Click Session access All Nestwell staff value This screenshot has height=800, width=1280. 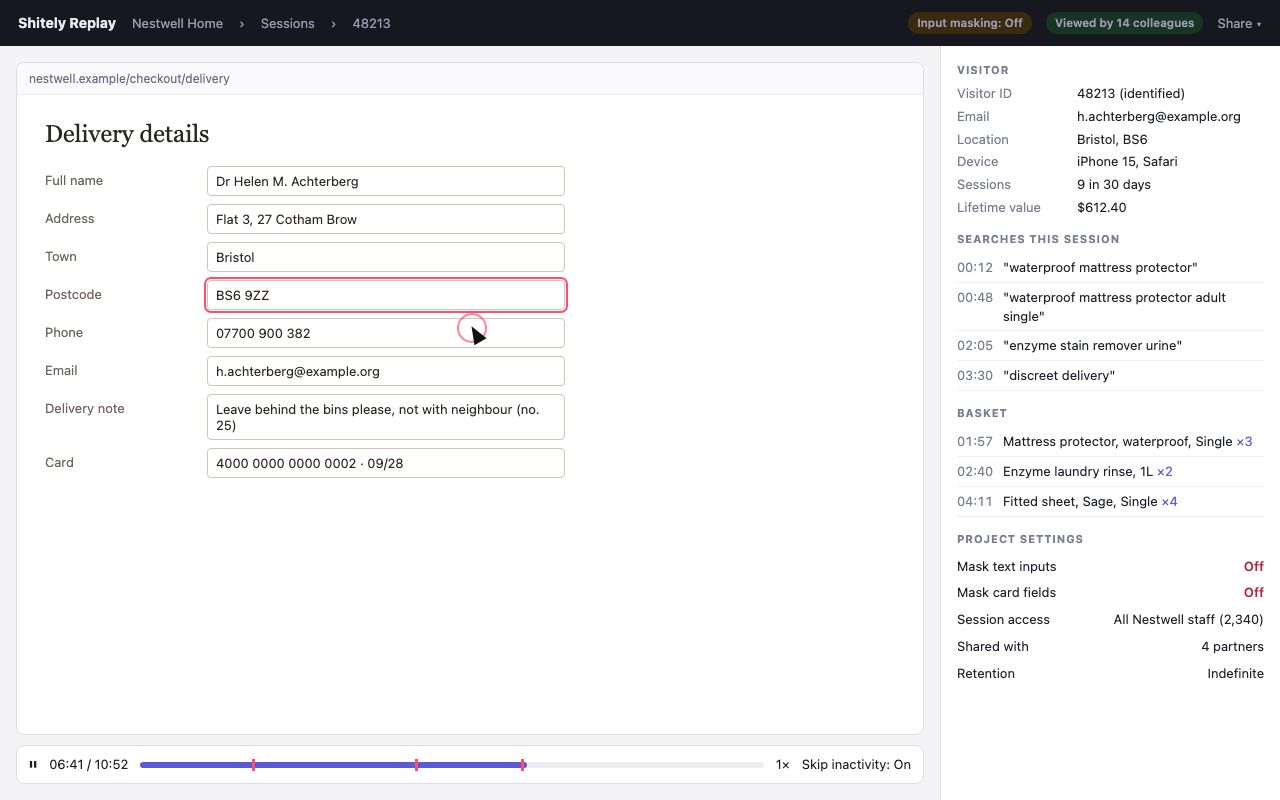point(1188,619)
